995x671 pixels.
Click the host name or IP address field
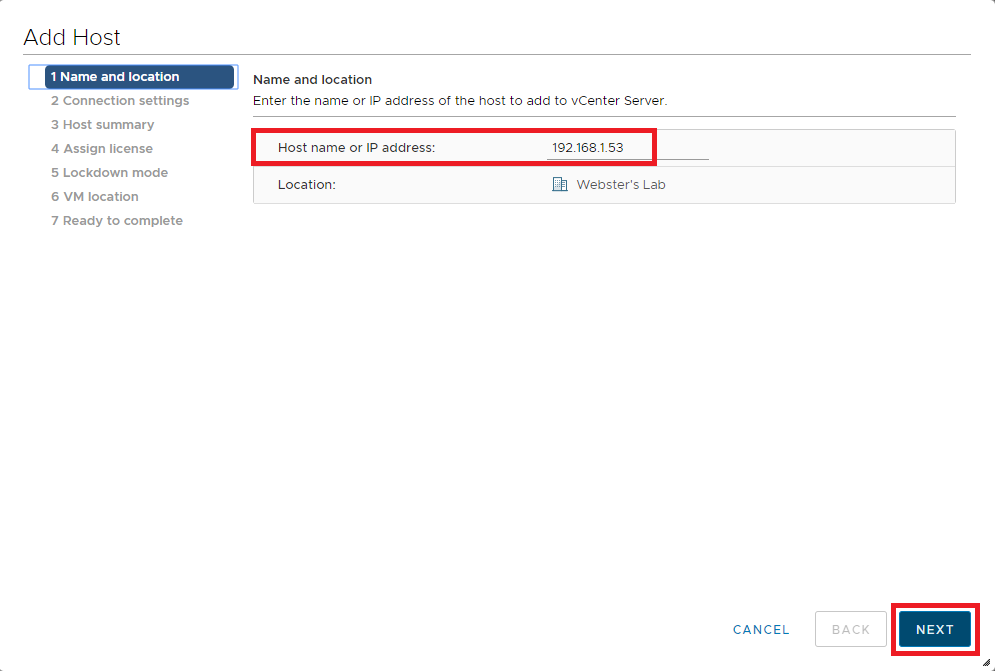click(x=627, y=148)
